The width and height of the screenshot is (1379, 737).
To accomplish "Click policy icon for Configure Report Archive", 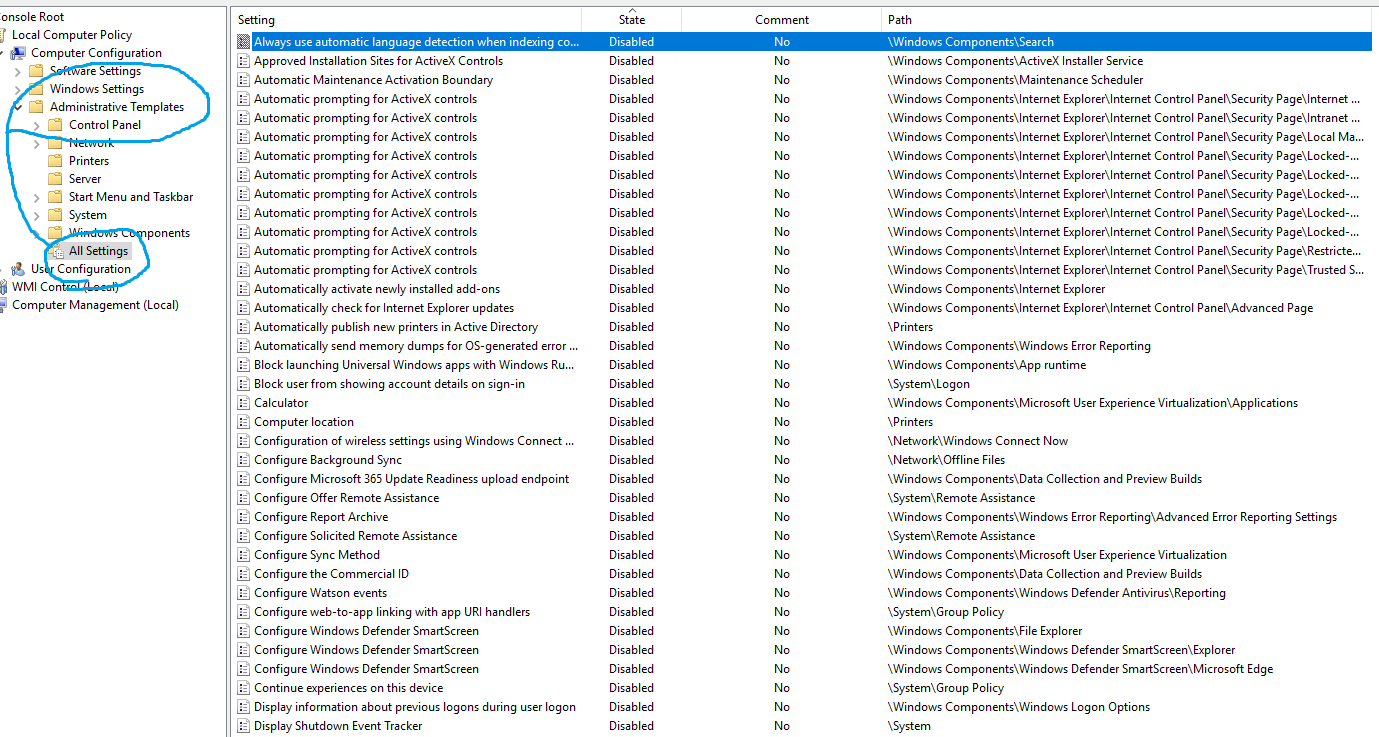I will coord(244,517).
